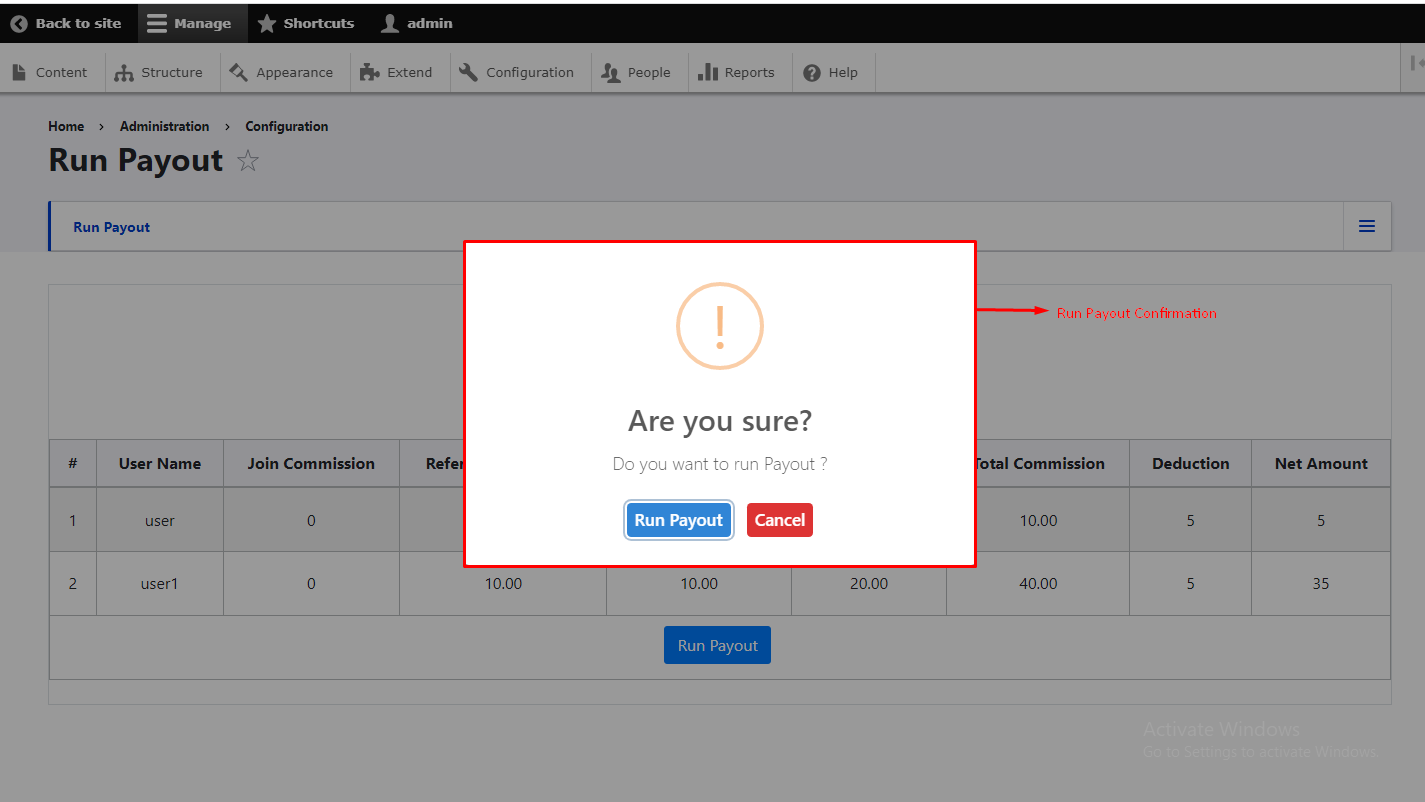1425x802 pixels.
Task: Open the People admin page
Action: (x=637, y=72)
